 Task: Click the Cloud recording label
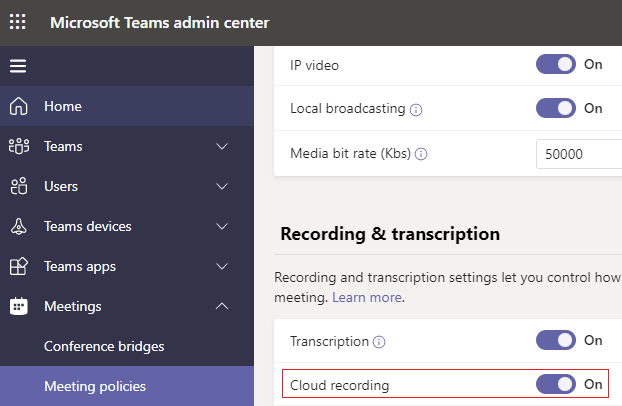[x=340, y=385]
